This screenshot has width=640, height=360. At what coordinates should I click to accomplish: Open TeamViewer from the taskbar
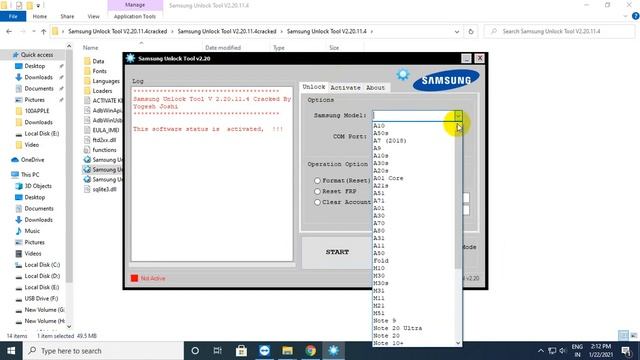(x=264, y=351)
